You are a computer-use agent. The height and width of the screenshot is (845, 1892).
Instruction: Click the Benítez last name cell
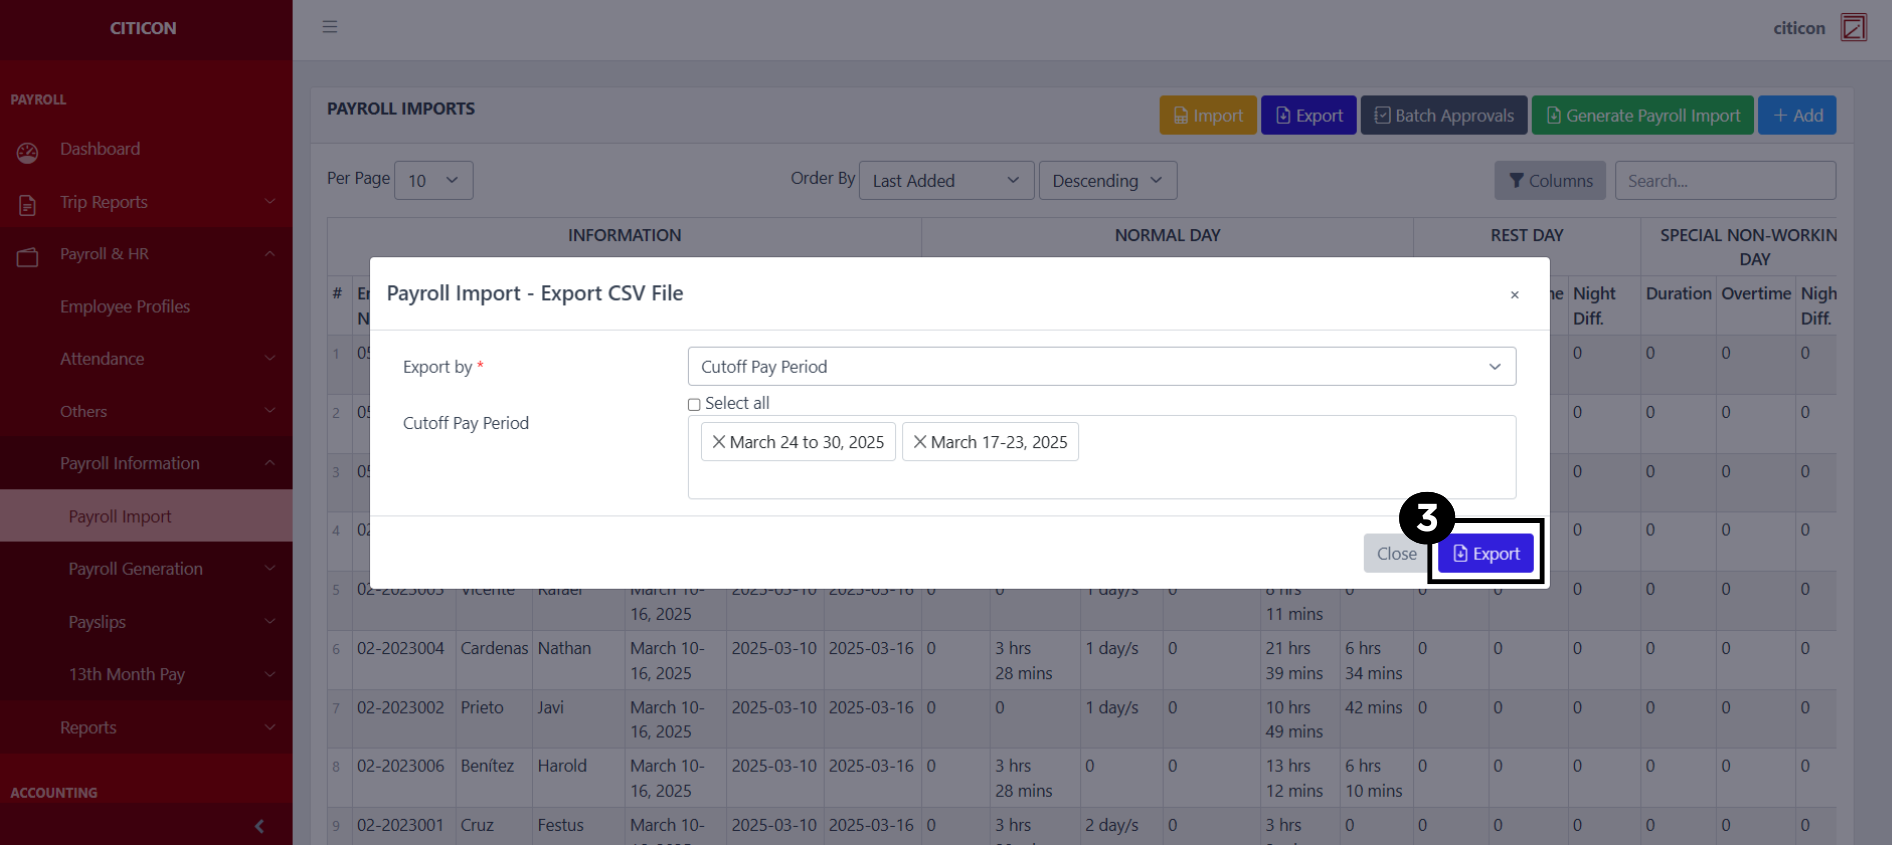click(x=494, y=778)
